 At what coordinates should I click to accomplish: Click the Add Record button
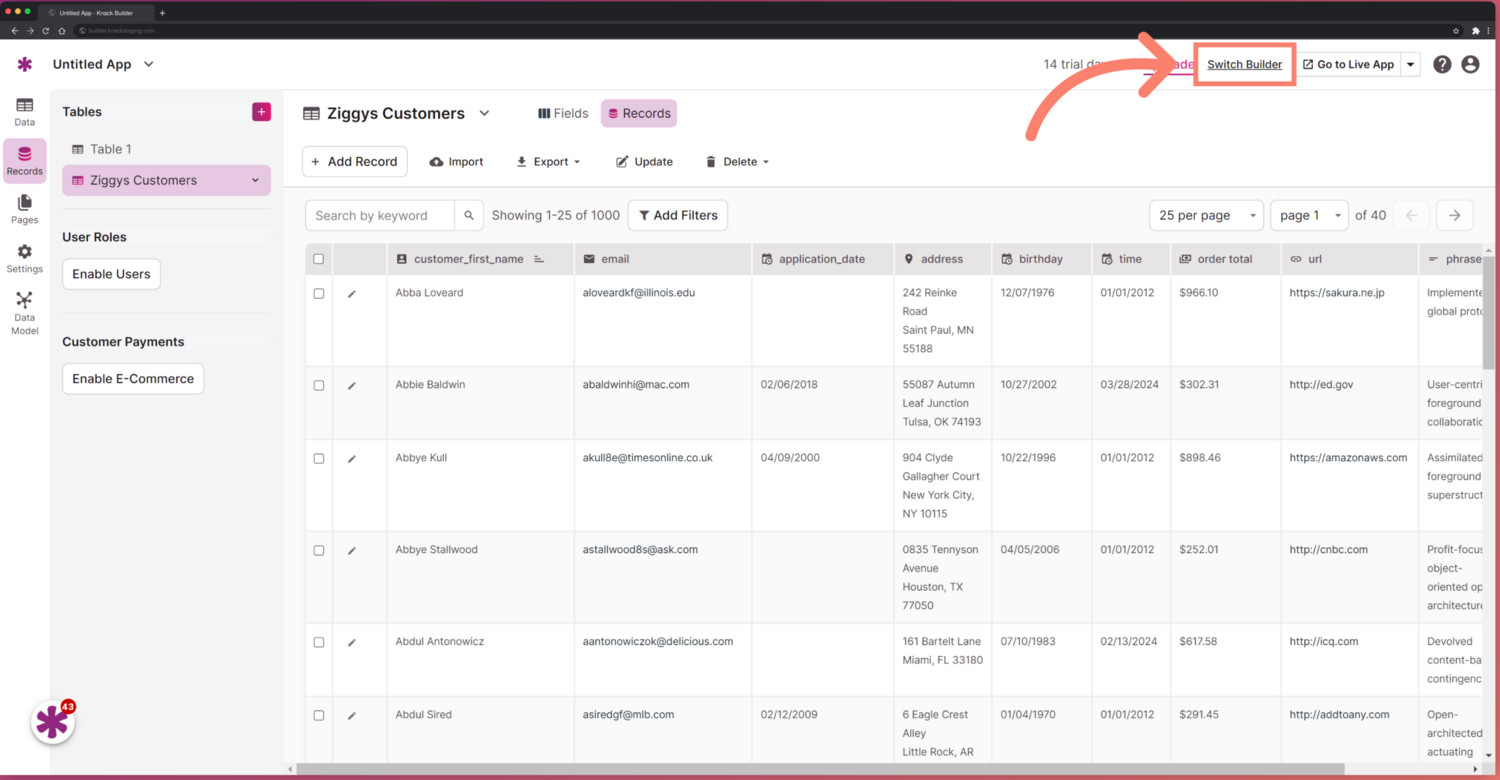pos(354,162)
